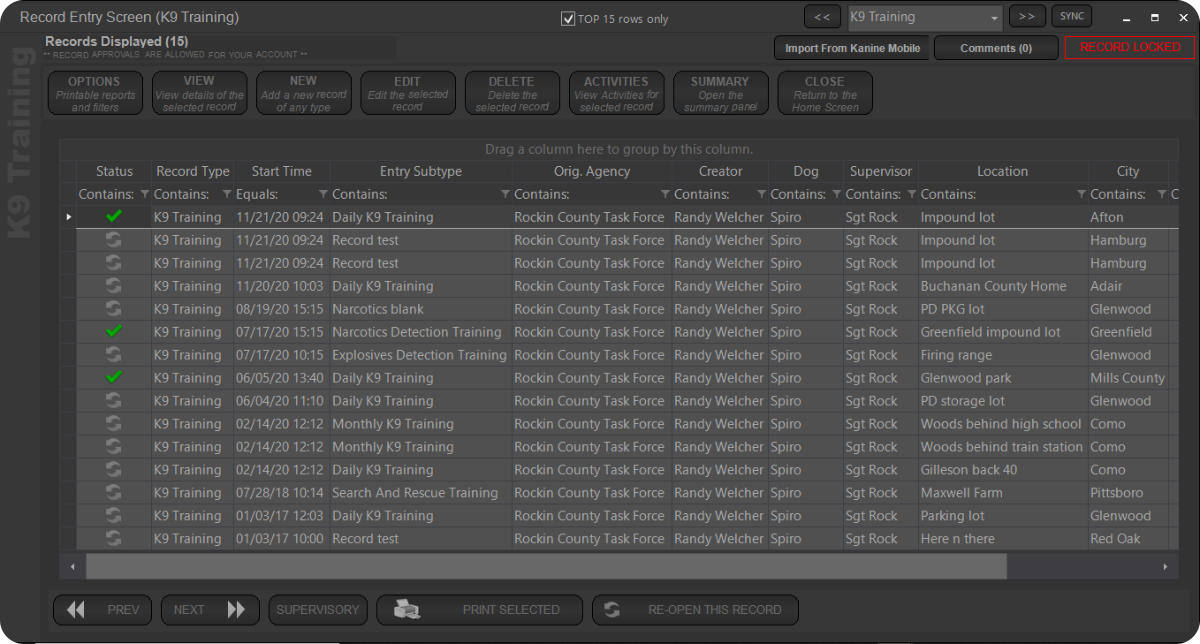
Task: Click DELETE the selected record
Action: coord(512,93)
